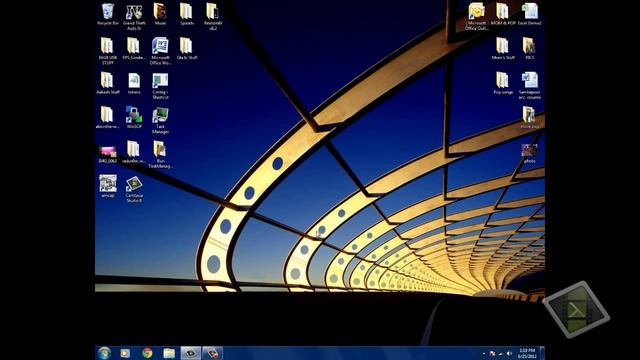Select the 16GB USB STUFF folder

(108, 51)
